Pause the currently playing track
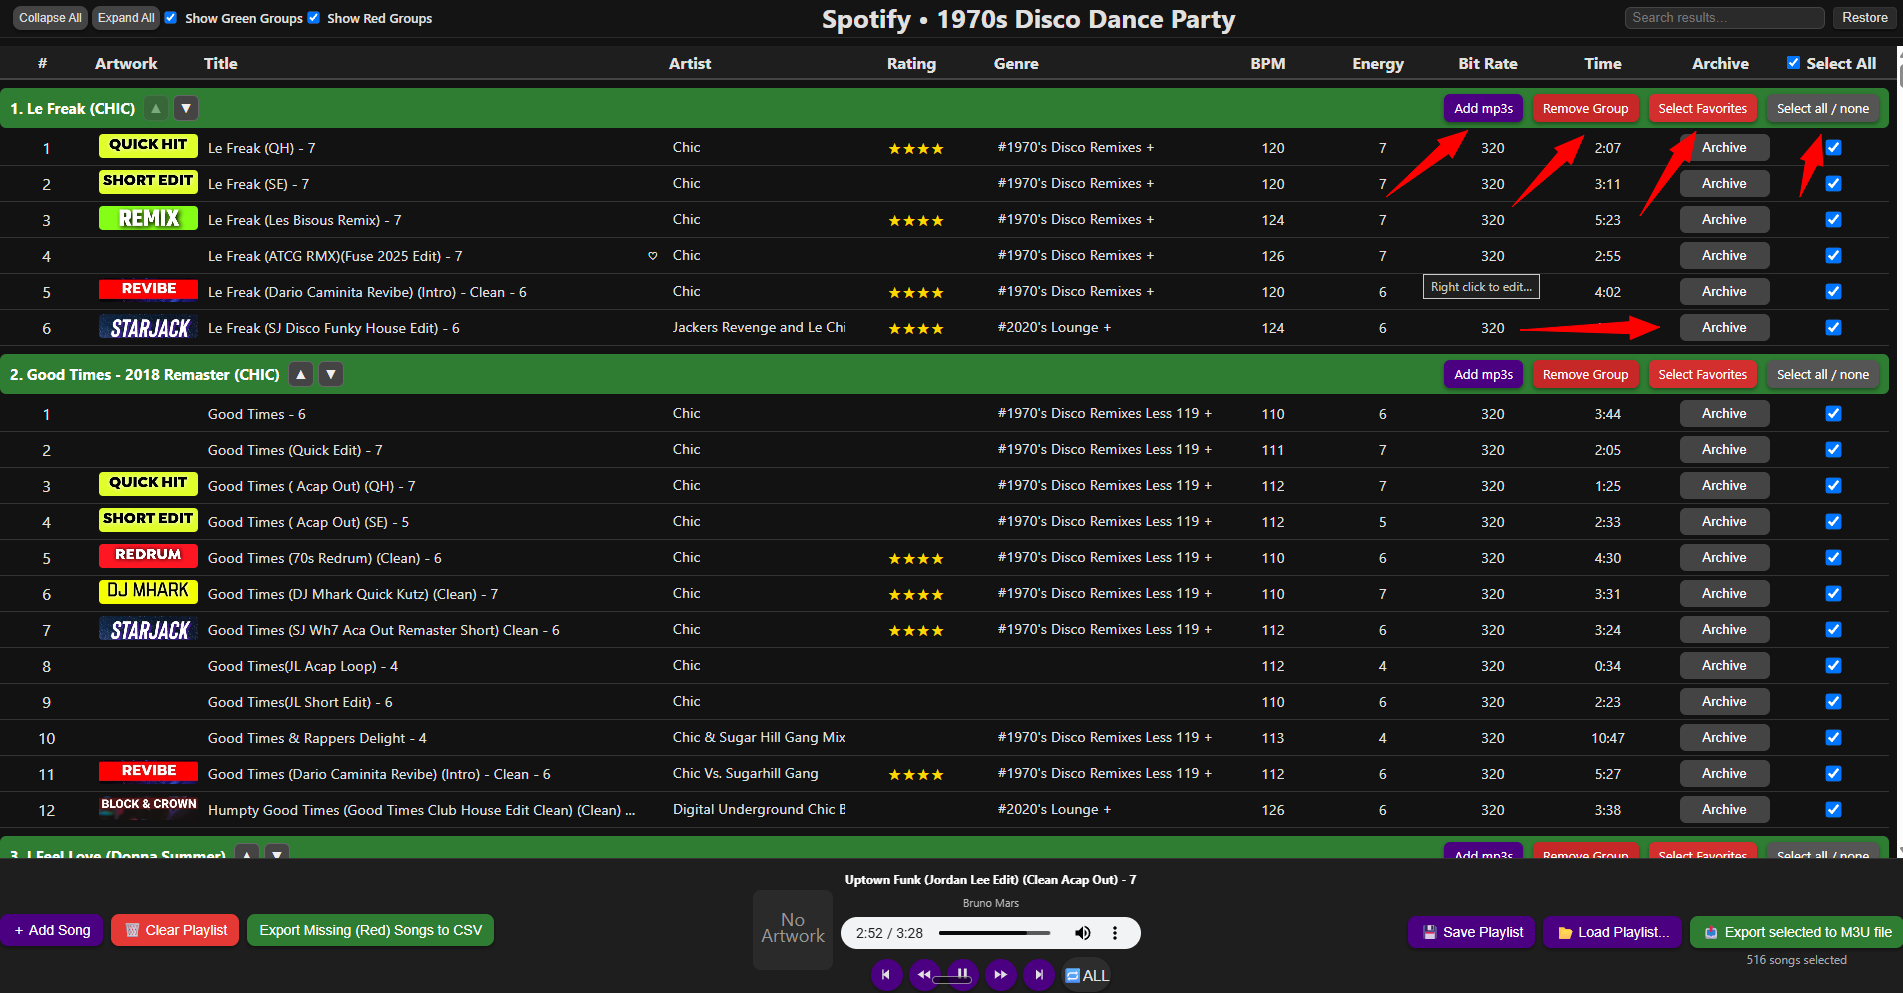Image resolution: width=1903 pixels, height=993 pixels. (961, 974)
